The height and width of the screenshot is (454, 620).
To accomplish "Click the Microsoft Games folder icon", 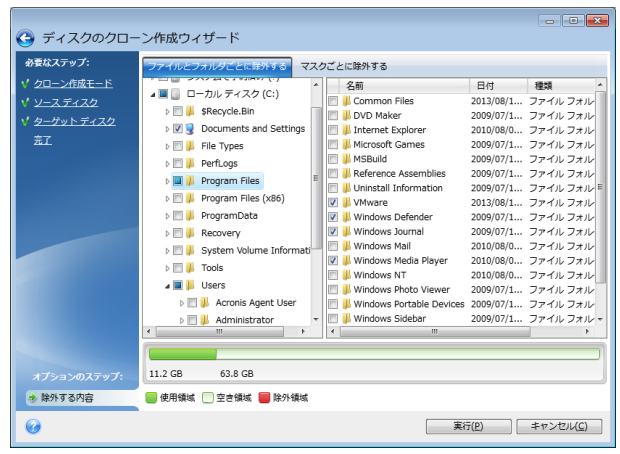I will (347, 144).
